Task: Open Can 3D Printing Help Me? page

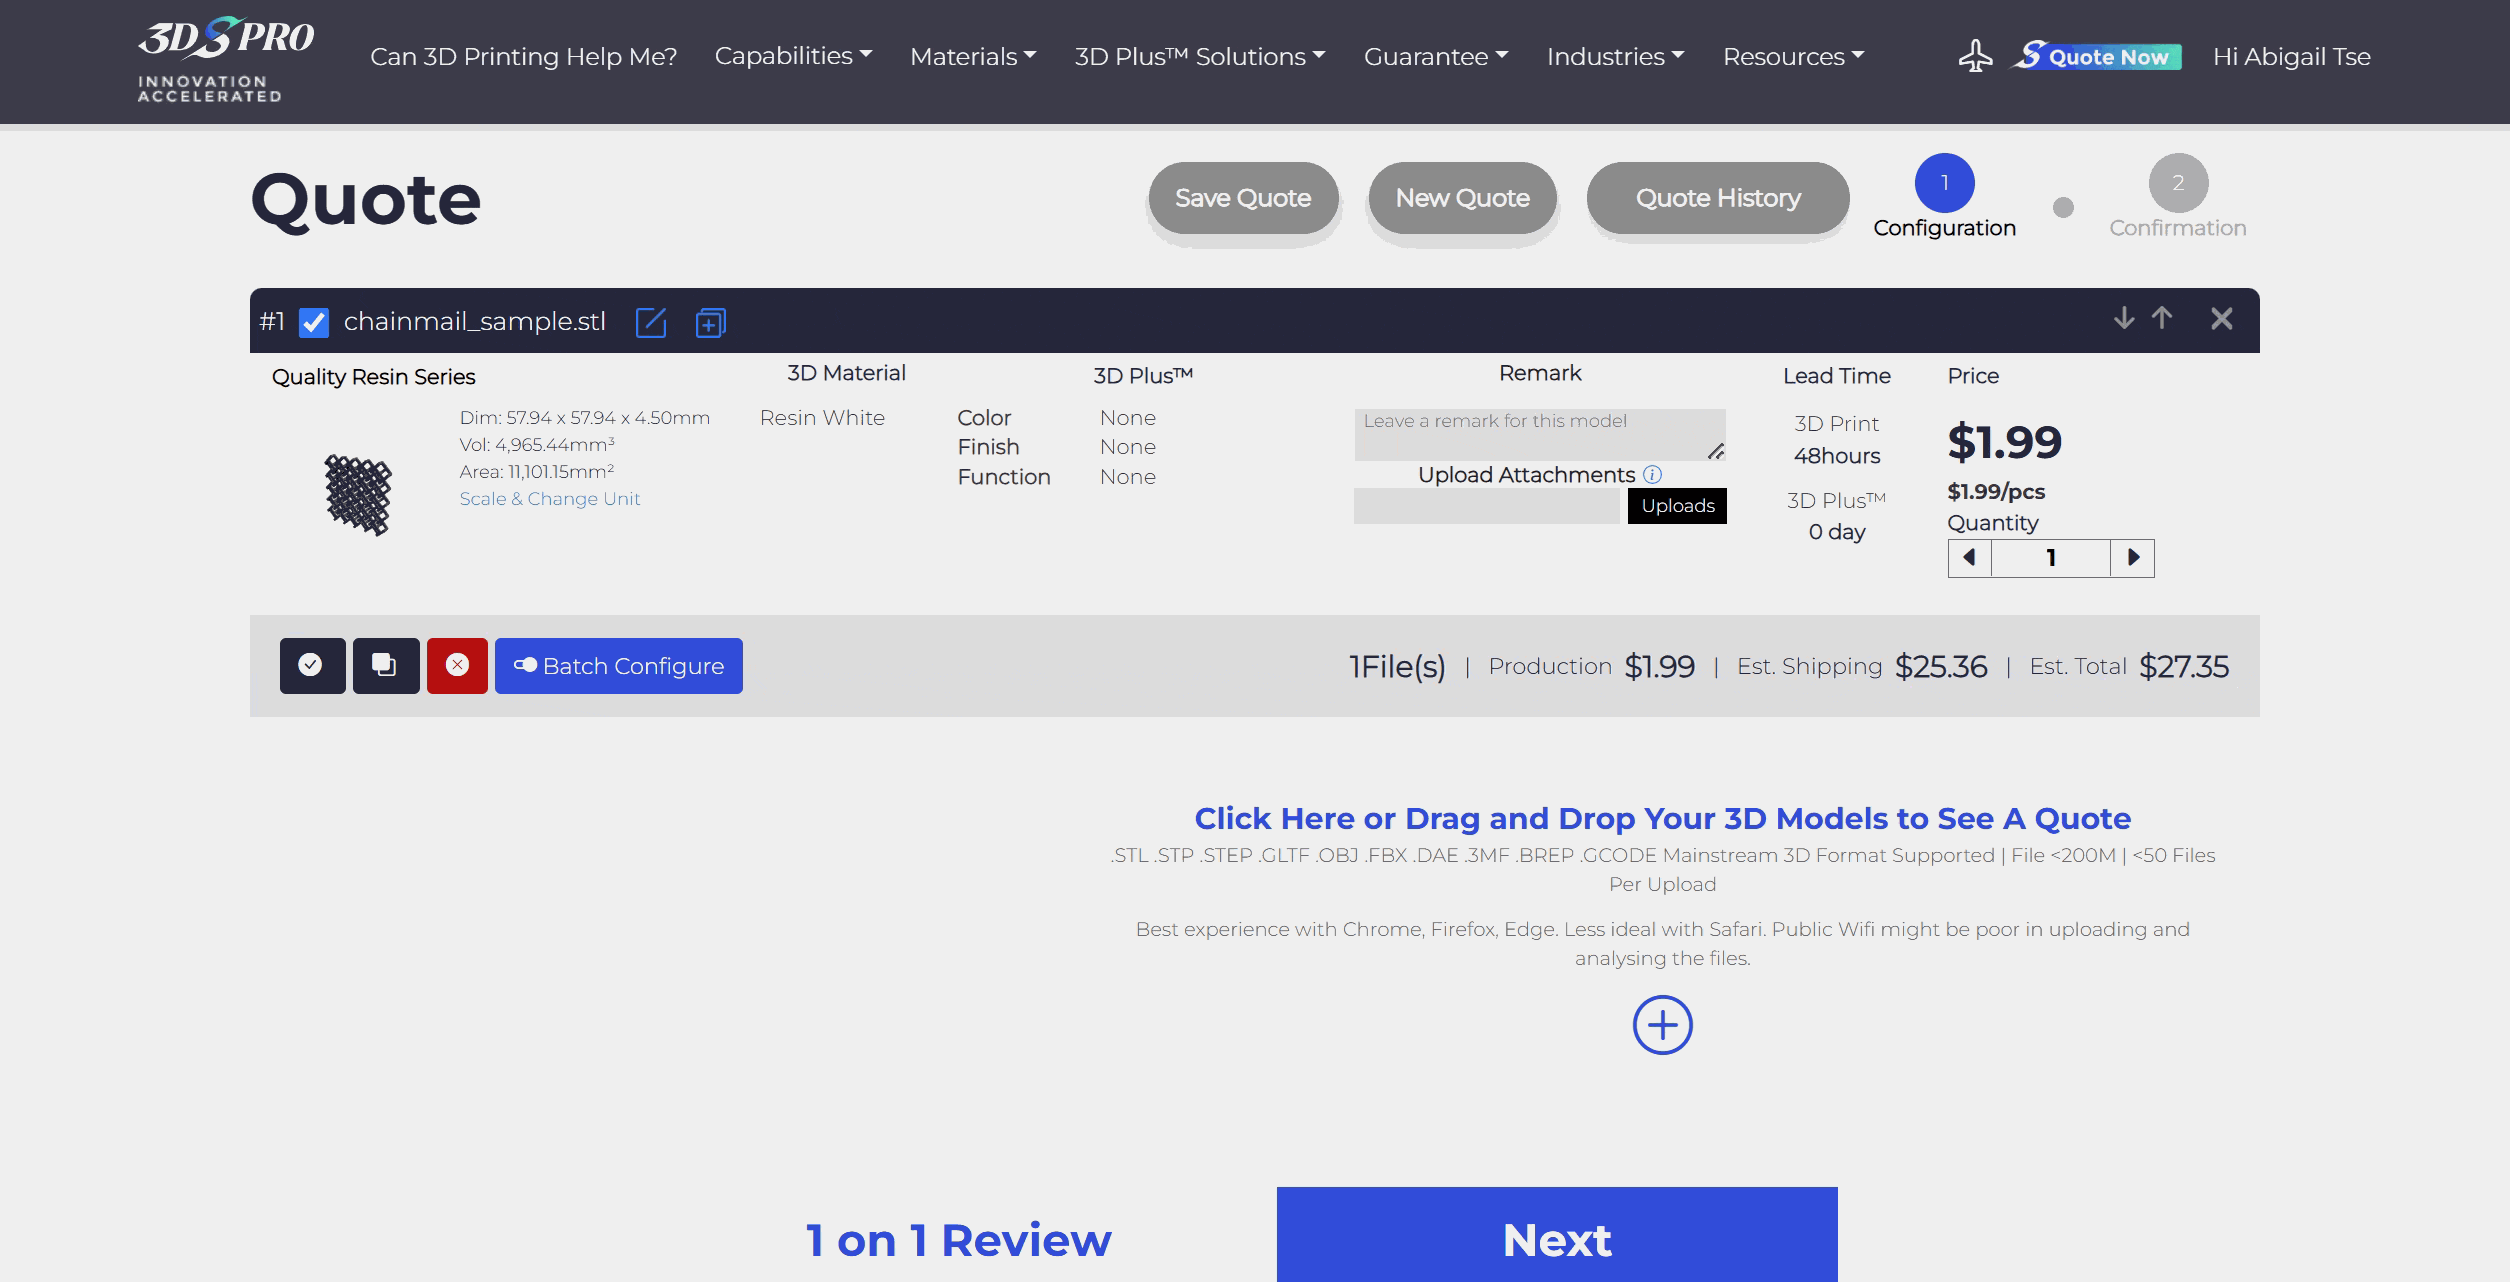Action: (524, 56)
